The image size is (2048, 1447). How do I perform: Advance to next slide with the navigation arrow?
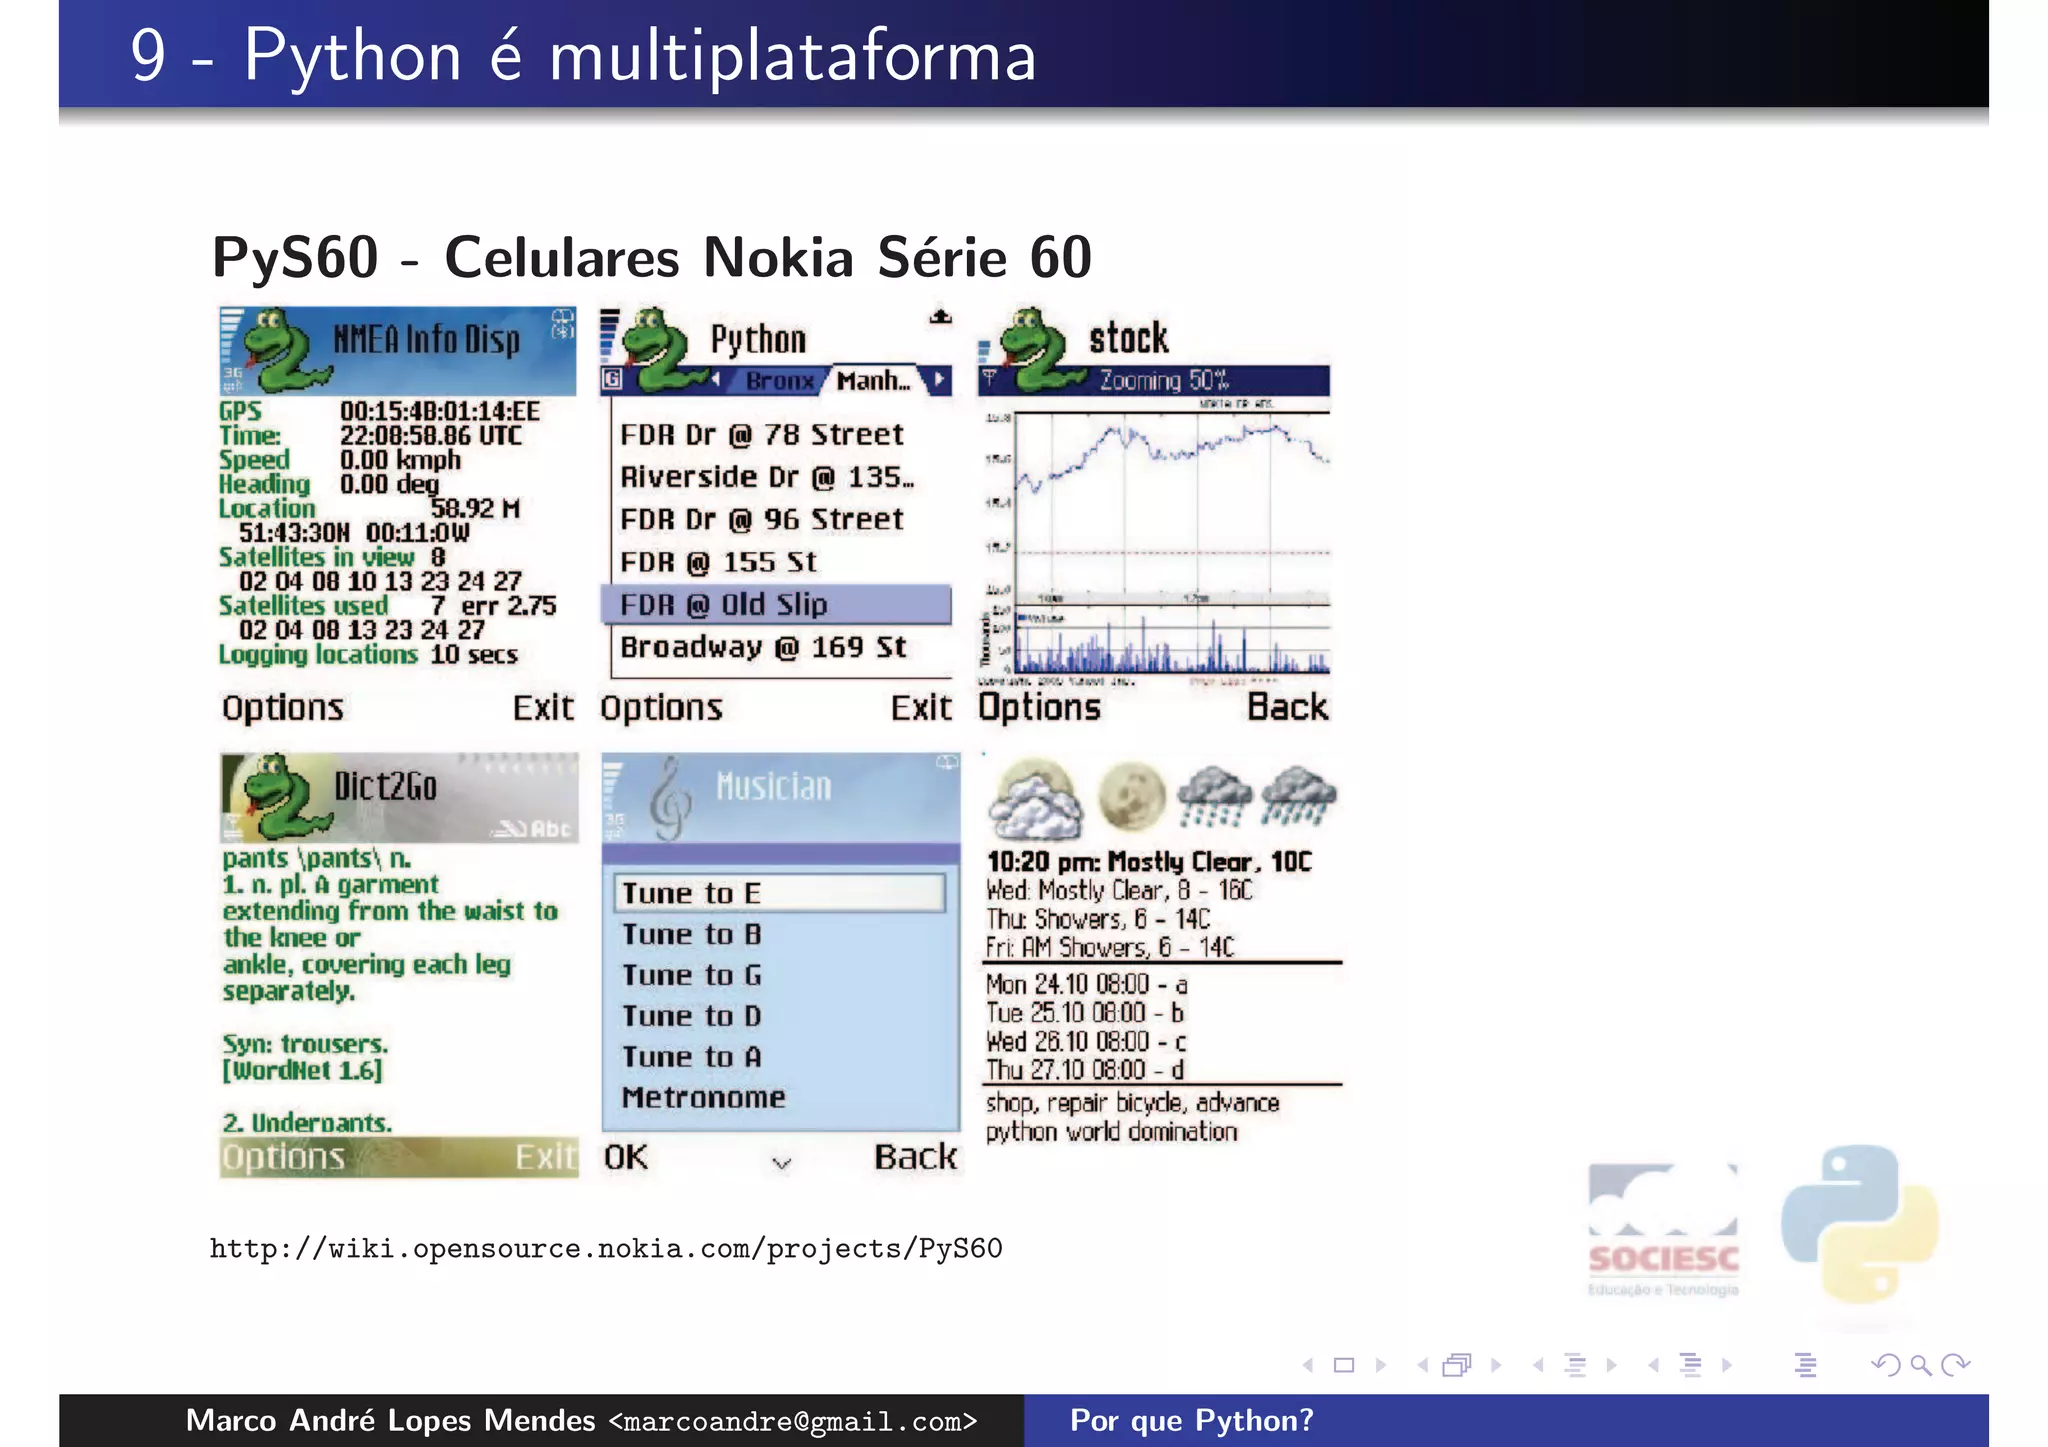click(1381, 1365)
